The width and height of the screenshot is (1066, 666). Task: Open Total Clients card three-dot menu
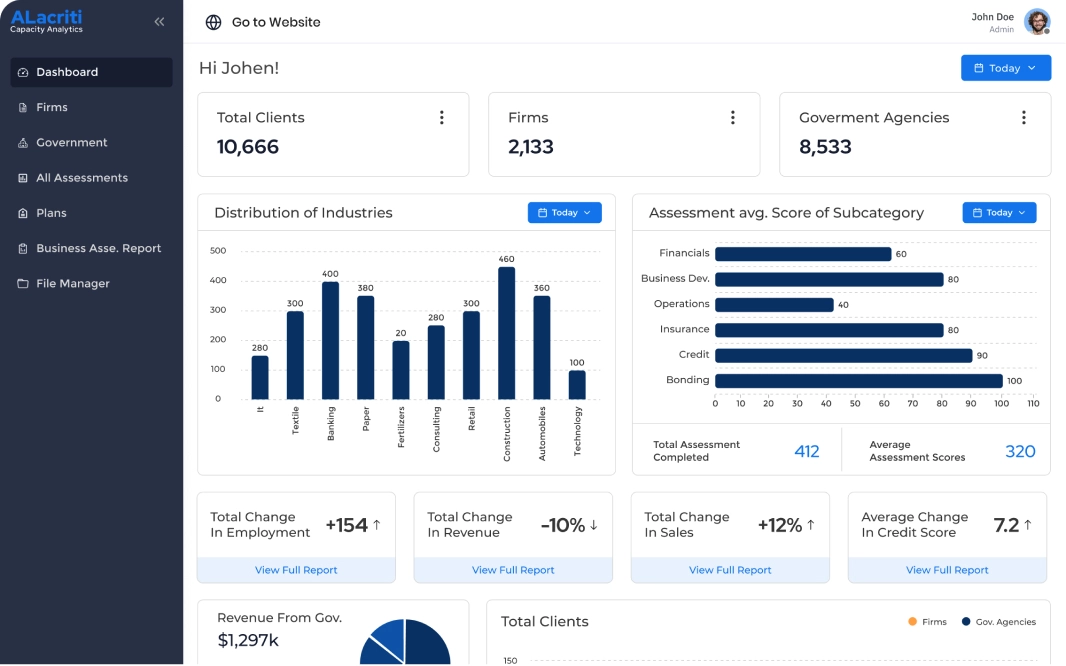[x=441, y=118]
